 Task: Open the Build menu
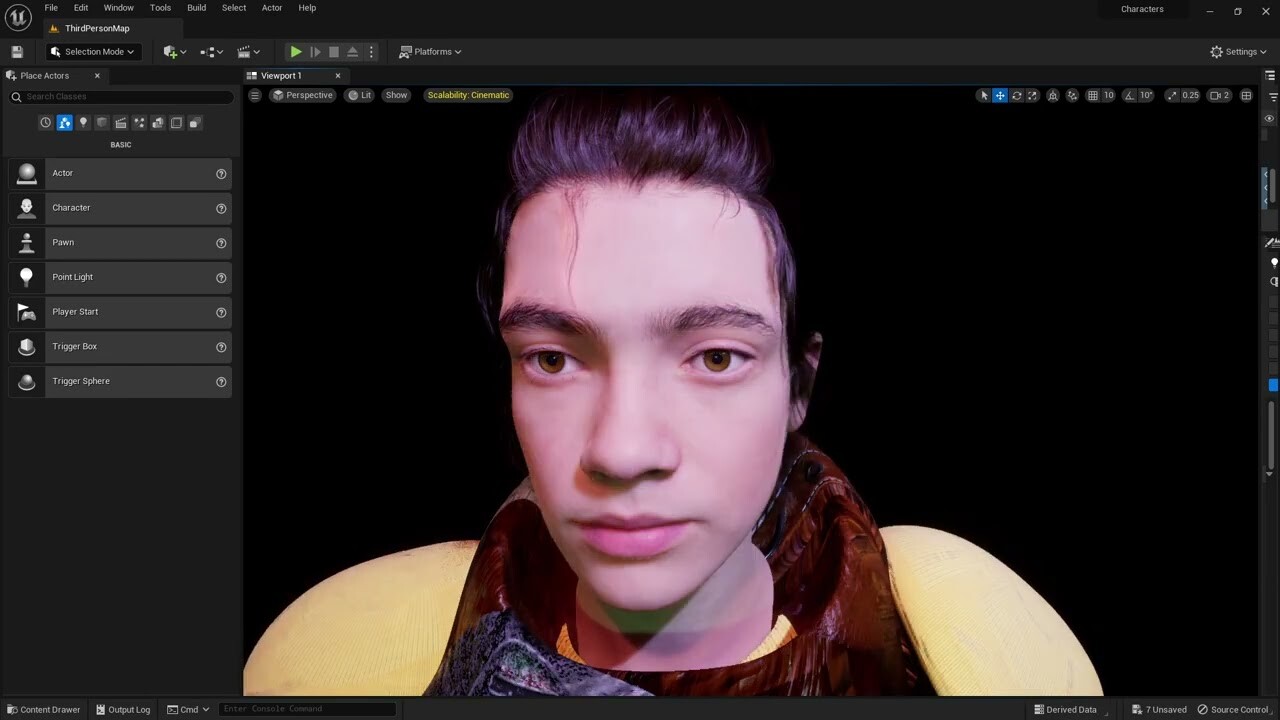pos(197,8)
